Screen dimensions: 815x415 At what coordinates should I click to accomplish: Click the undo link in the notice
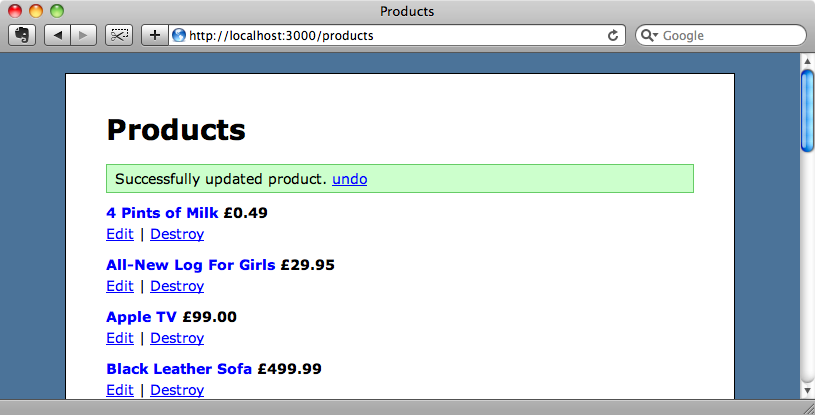(349, 179)
